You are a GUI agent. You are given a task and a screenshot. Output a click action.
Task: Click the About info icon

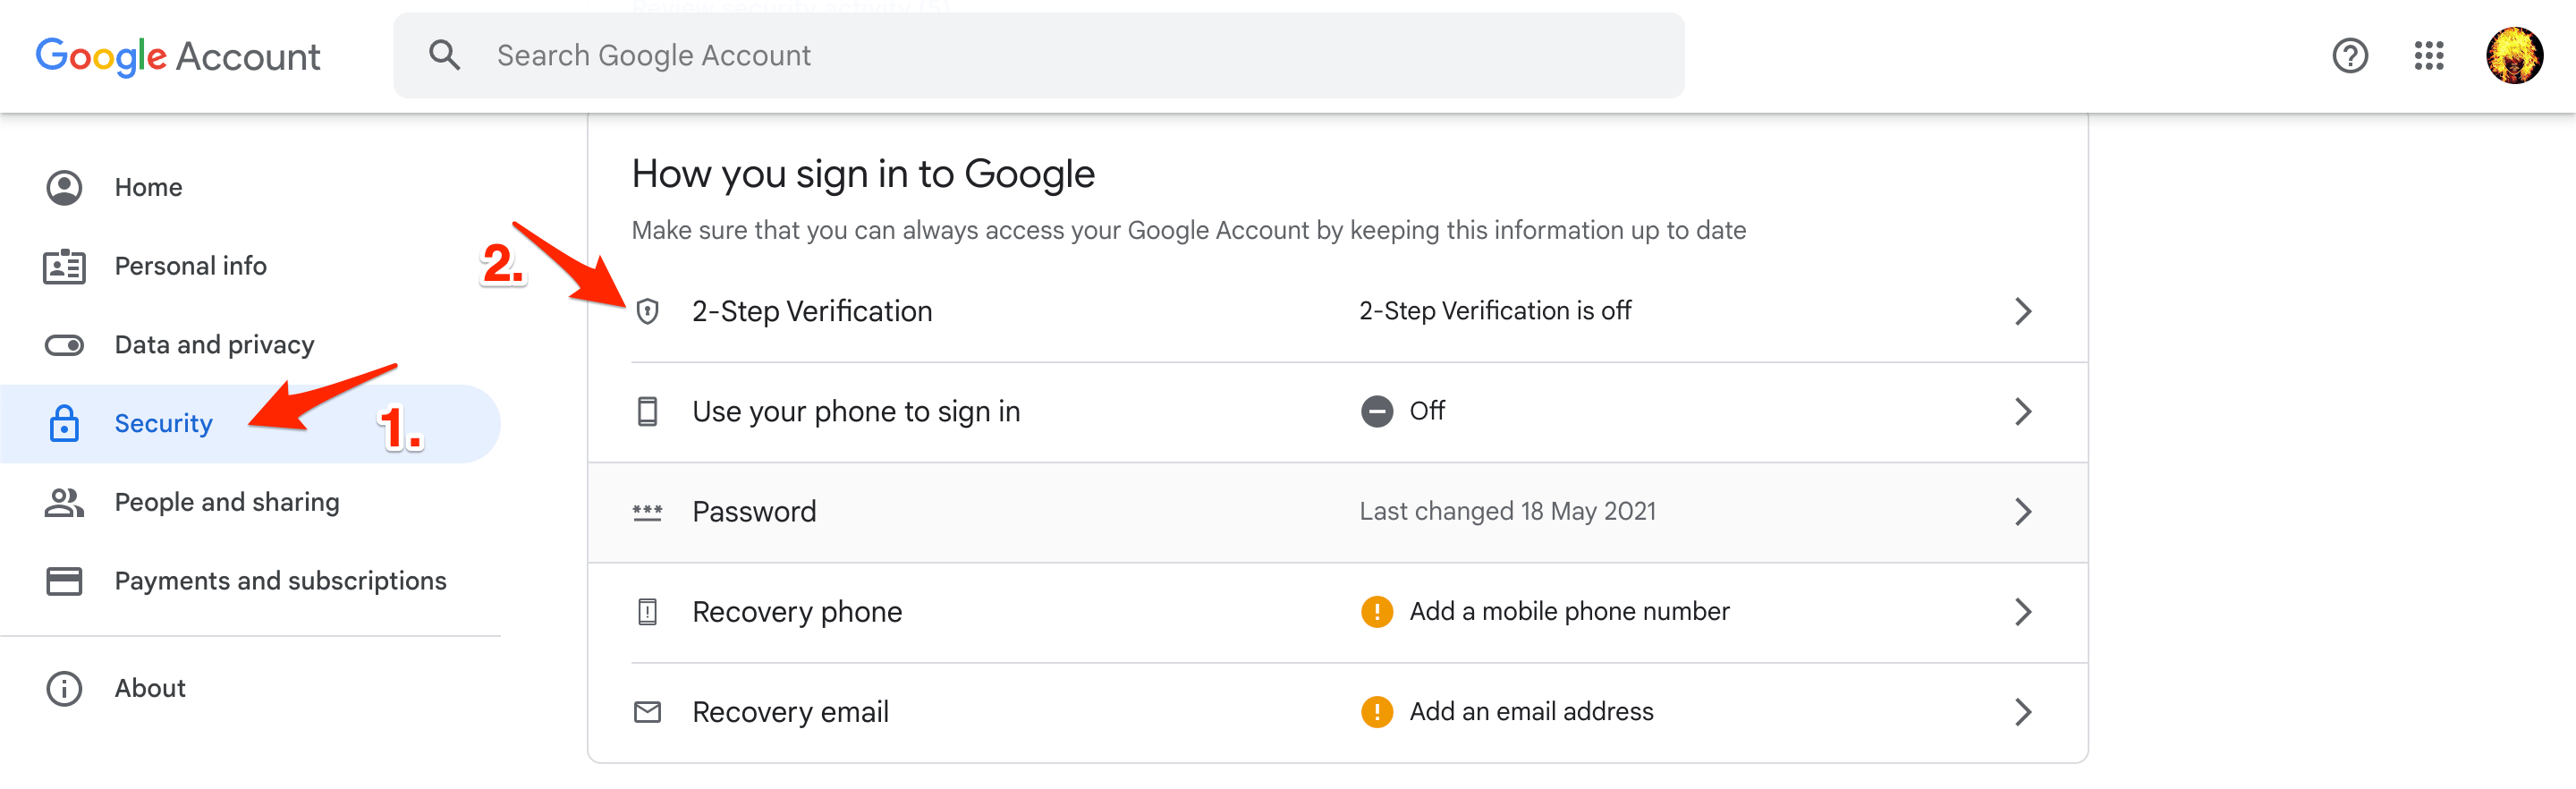(x=64, y=688)
